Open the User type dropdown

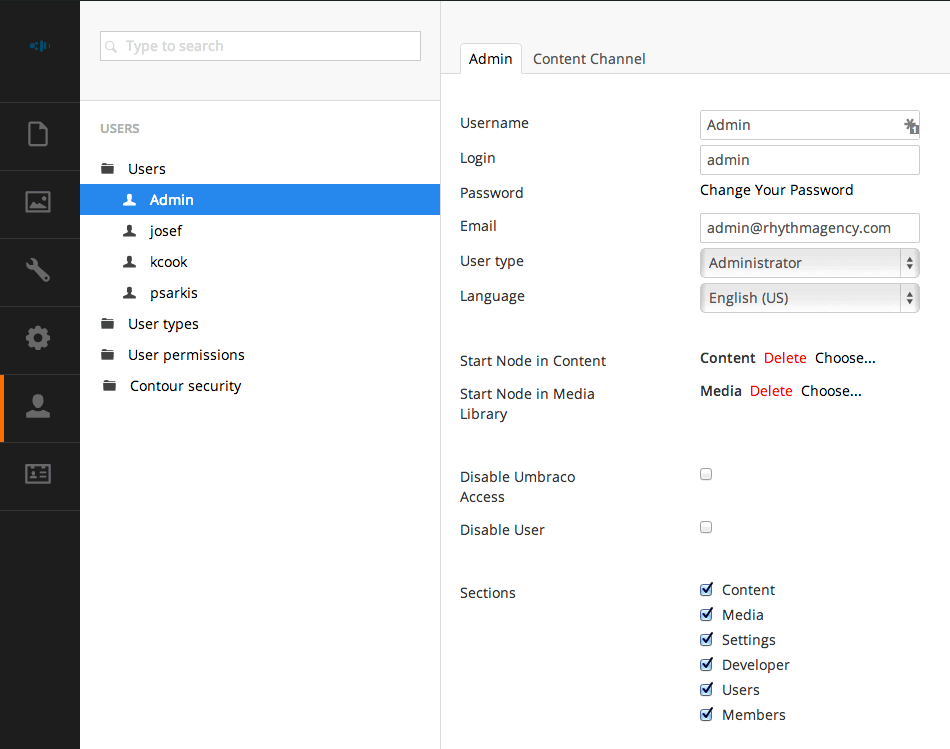809,263
